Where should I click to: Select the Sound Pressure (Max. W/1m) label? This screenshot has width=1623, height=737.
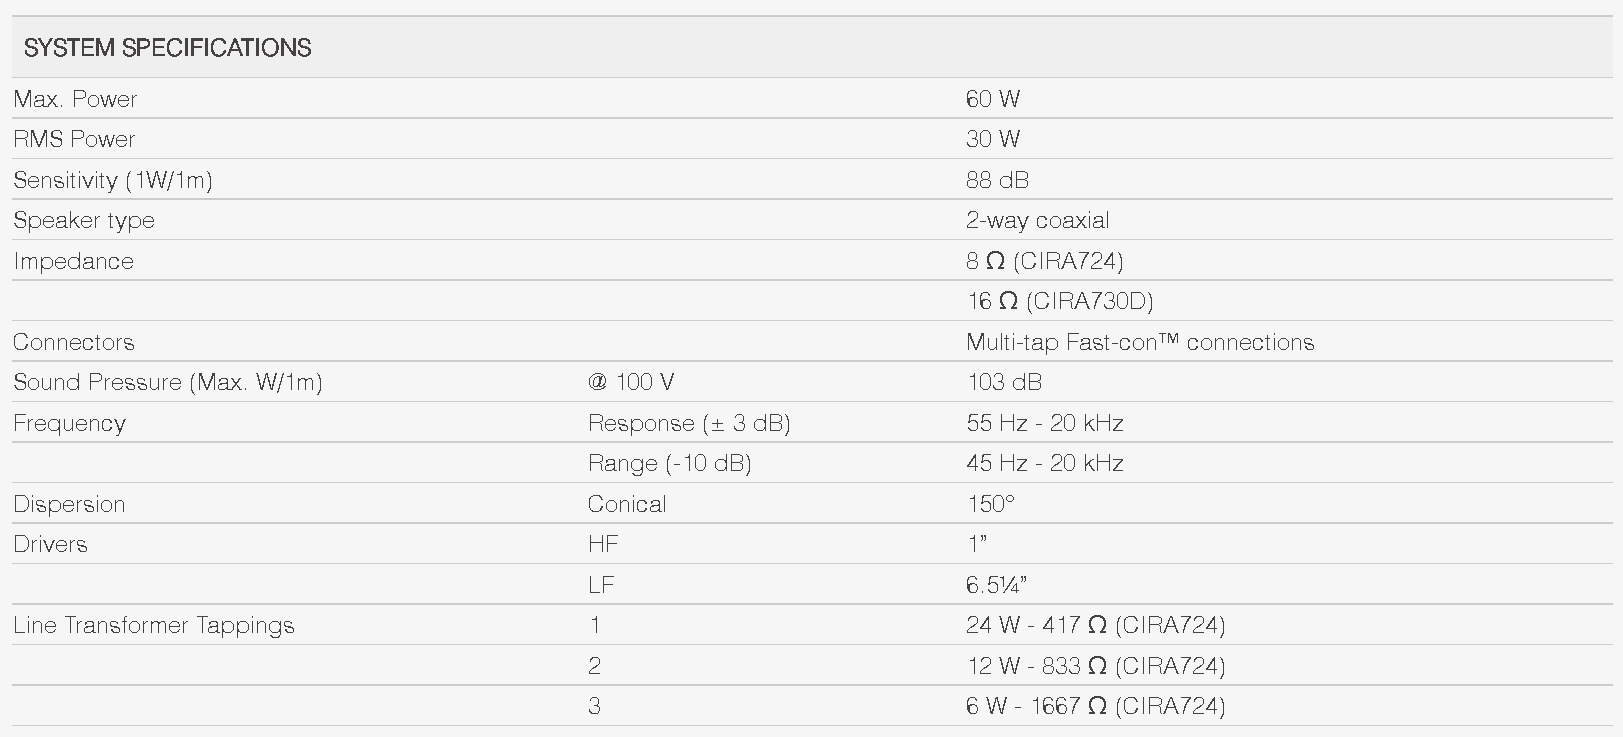[167, 382]
